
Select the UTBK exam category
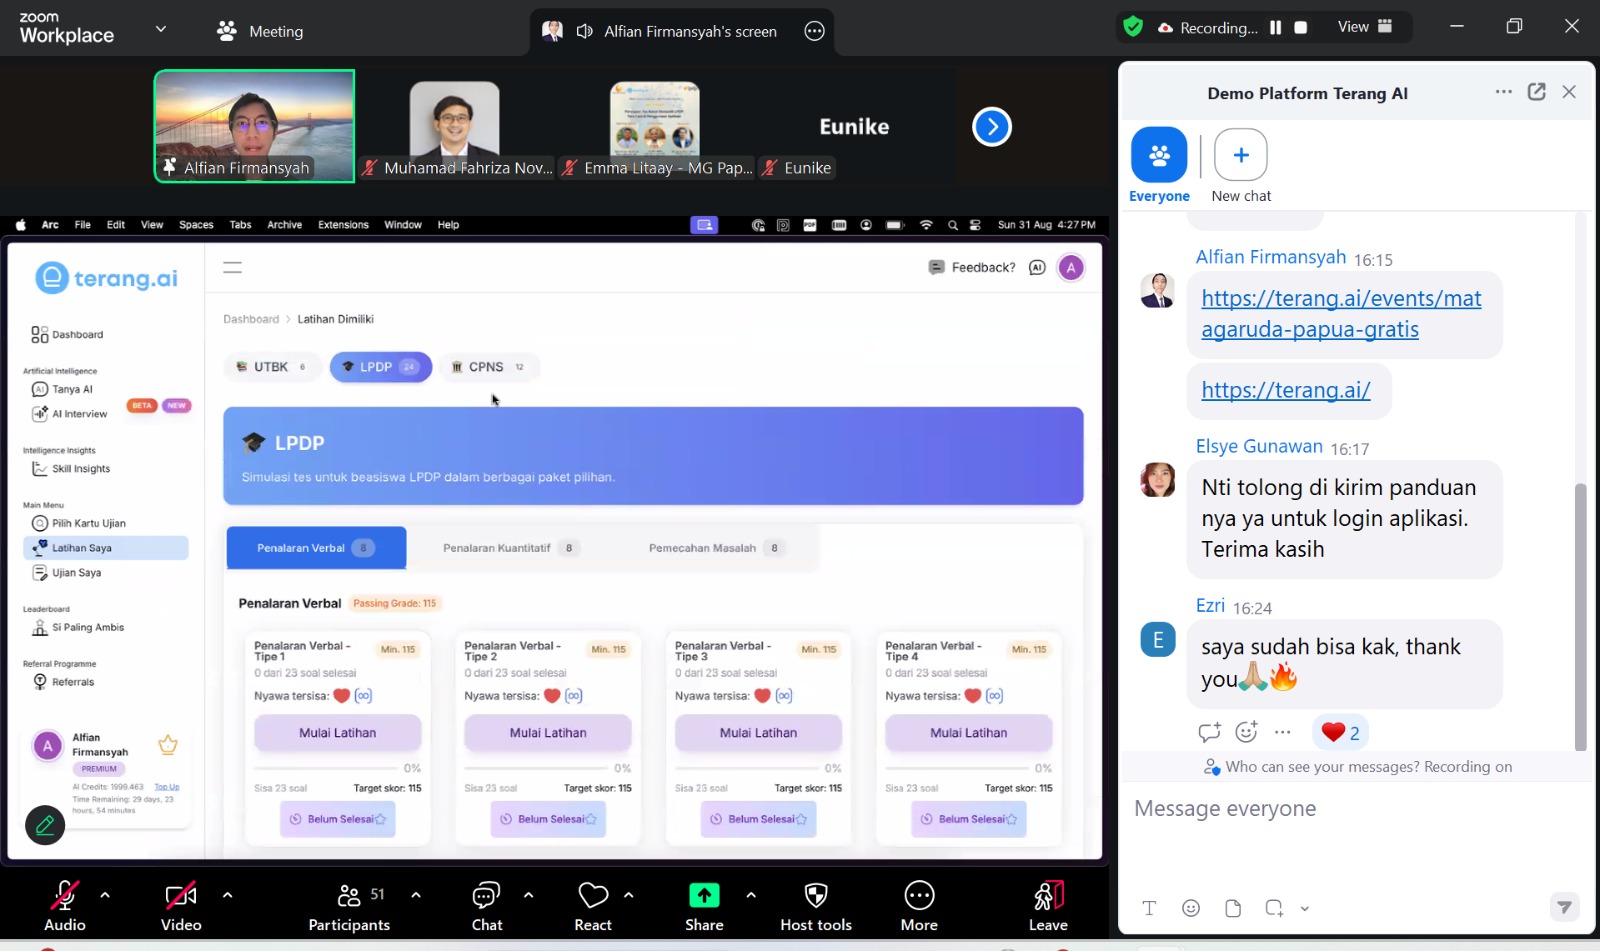[272, 367]
